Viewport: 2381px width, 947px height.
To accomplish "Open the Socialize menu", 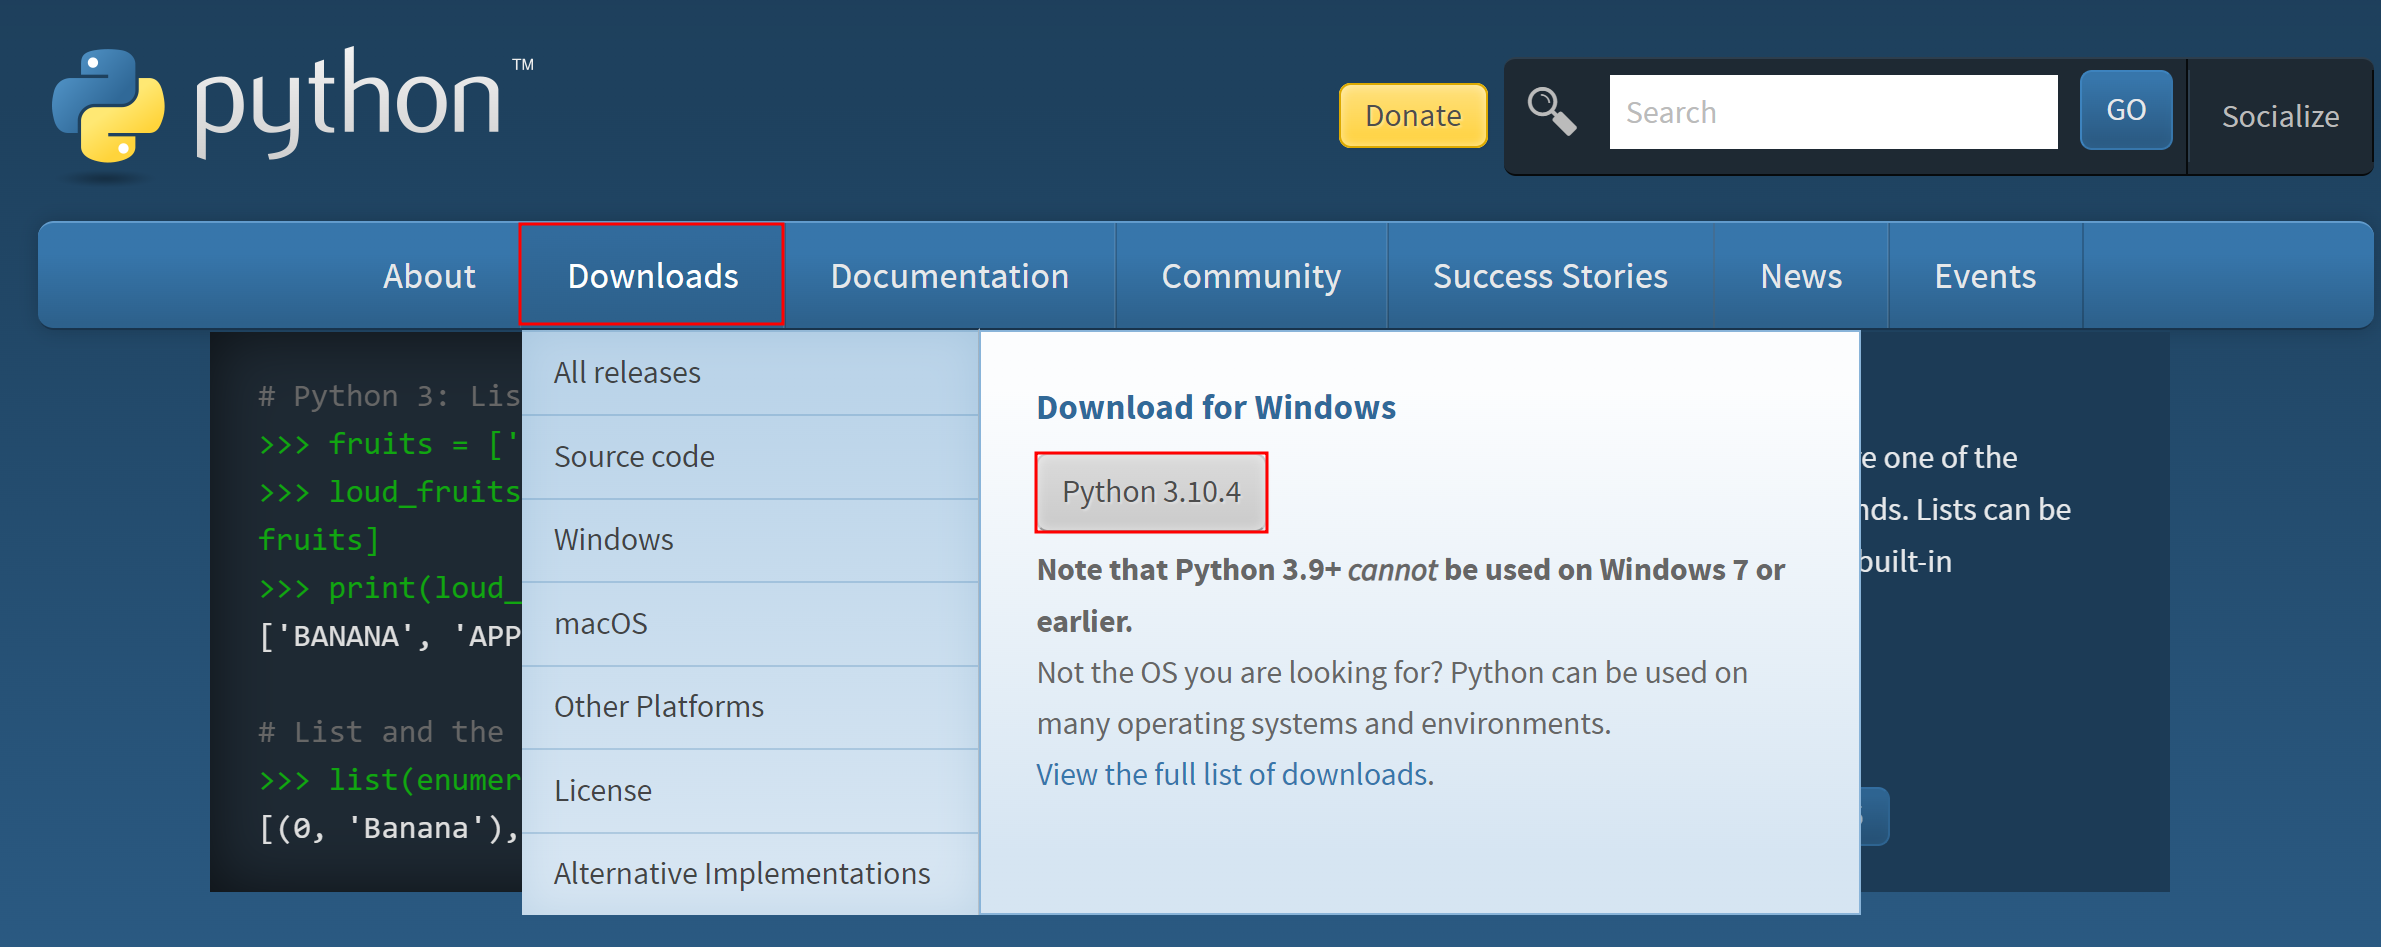I will (2280, 116).
